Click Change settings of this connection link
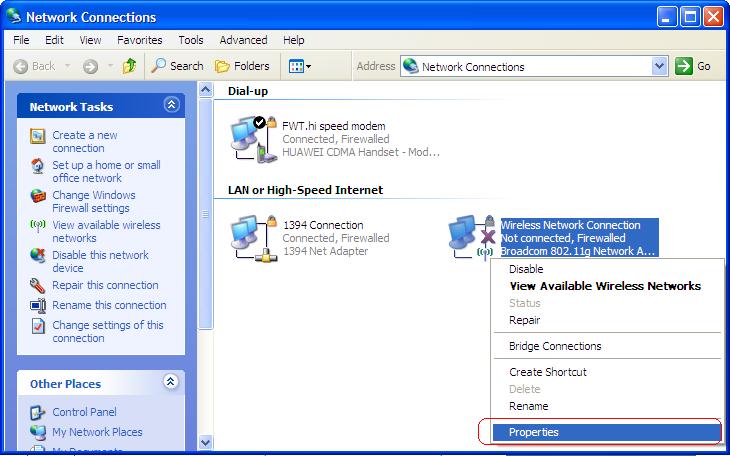 (x=108, y=331)
